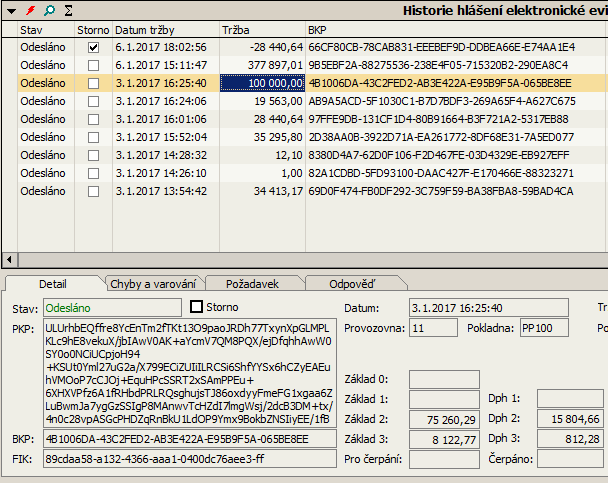
Task: Check Storno box for the 15:11:47 row
Action: coord(94,65)
